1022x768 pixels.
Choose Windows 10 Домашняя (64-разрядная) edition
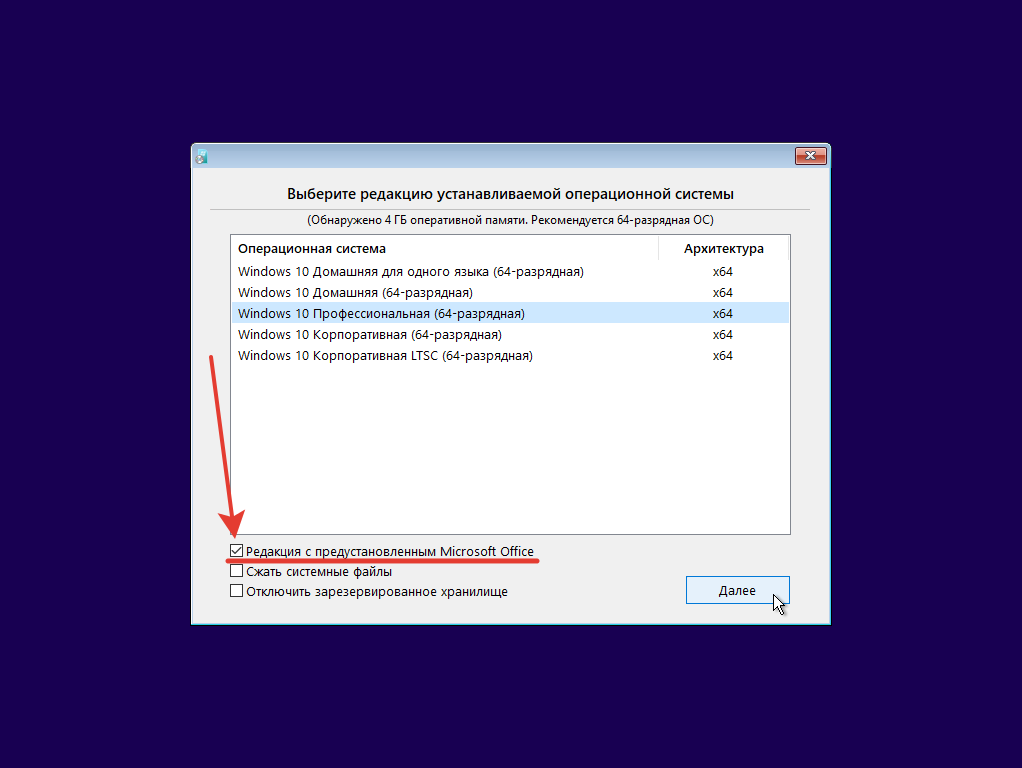[510, 292]
